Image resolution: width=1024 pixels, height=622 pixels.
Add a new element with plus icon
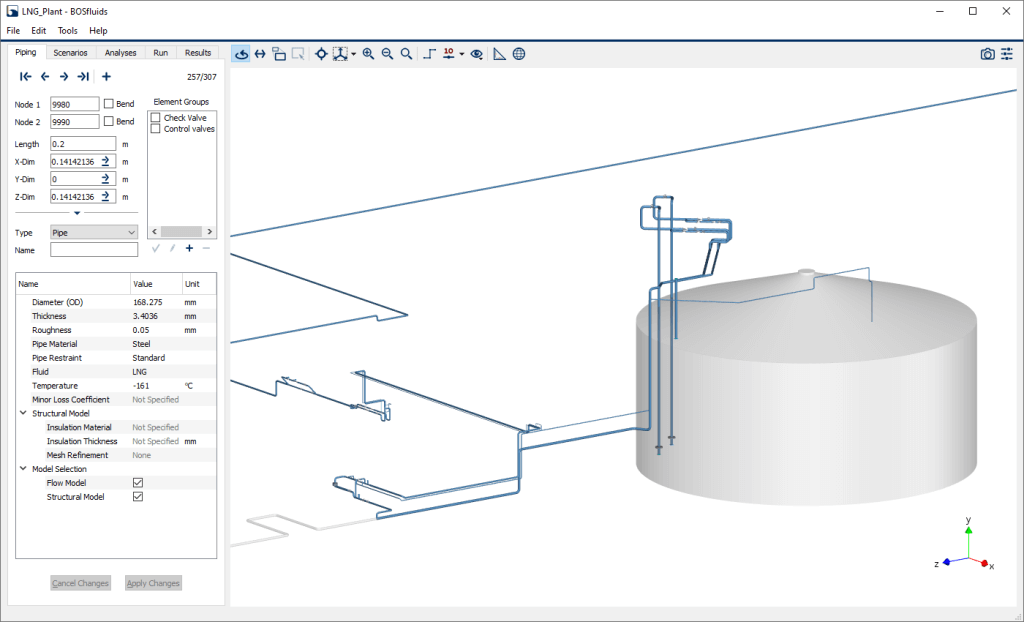tap(106, 76)
